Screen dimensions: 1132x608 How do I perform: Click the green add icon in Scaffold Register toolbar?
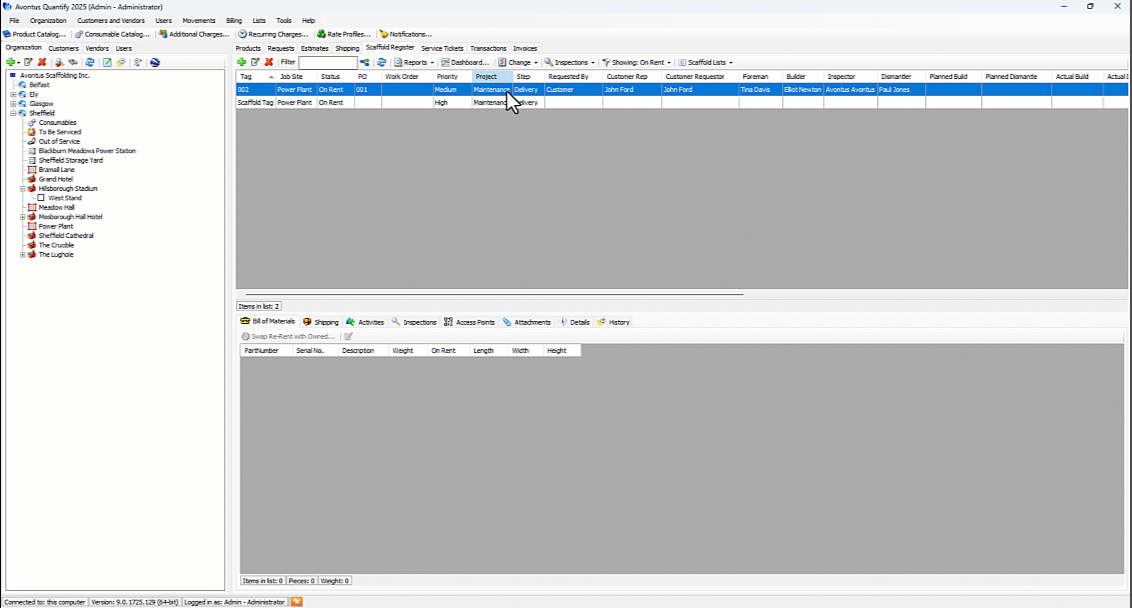(241, 62)
